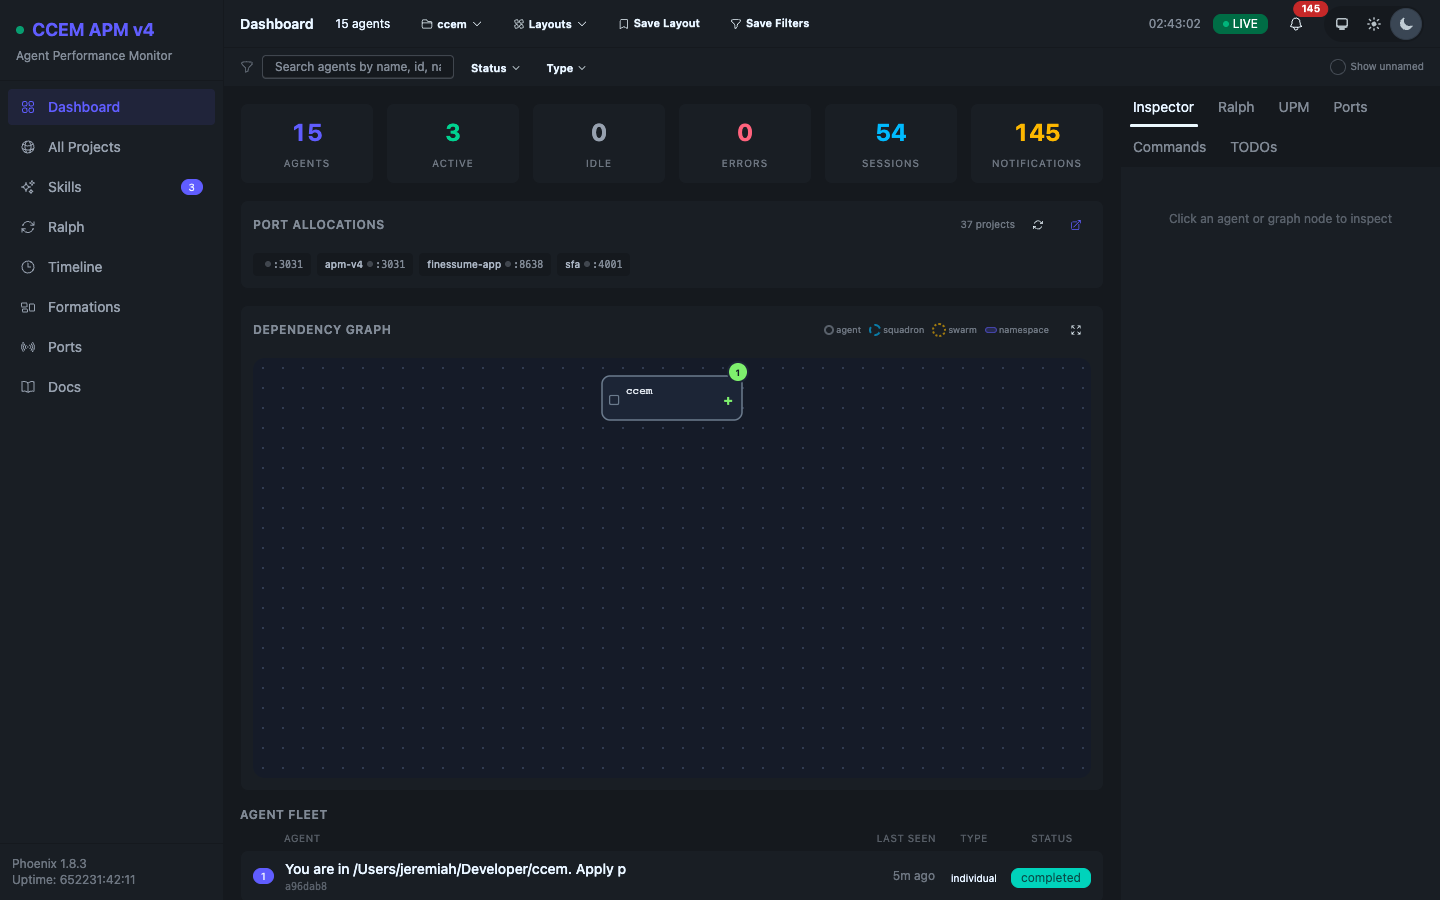Image resolution: width=1440 pixels, height=900 pixels.
Task: Click Save Filters button
Action: (x=770, y=24)
